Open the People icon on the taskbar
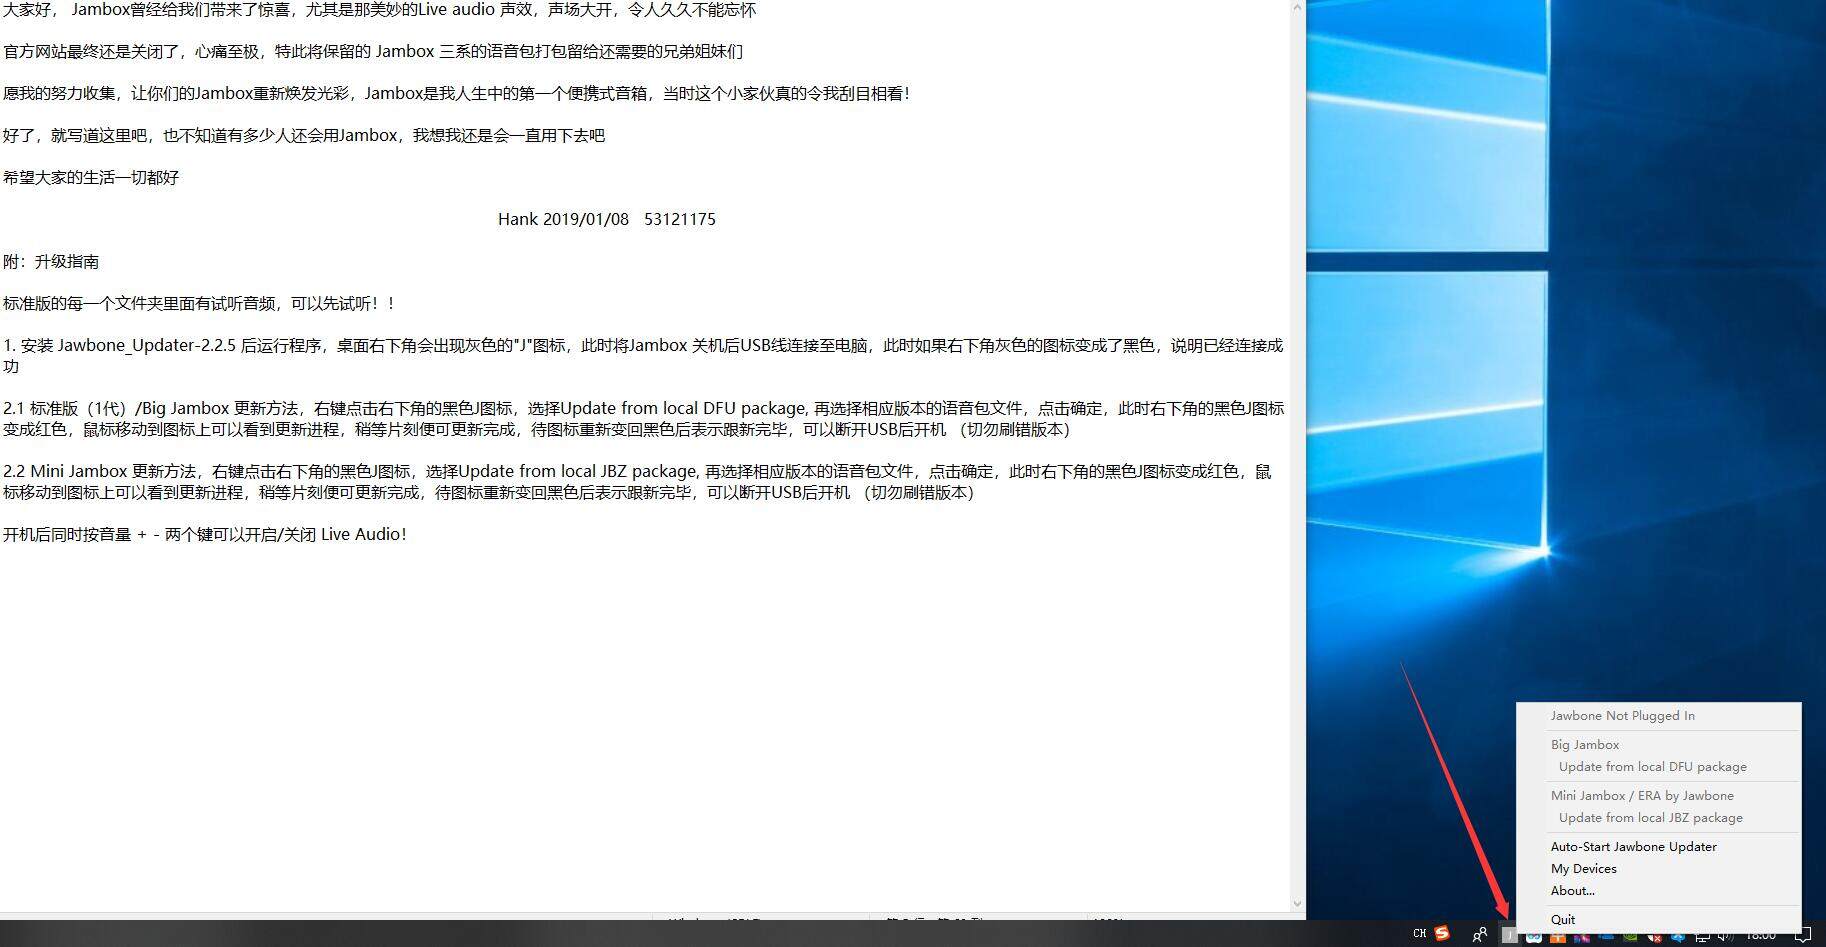1826x947 pixels. 1479,935
